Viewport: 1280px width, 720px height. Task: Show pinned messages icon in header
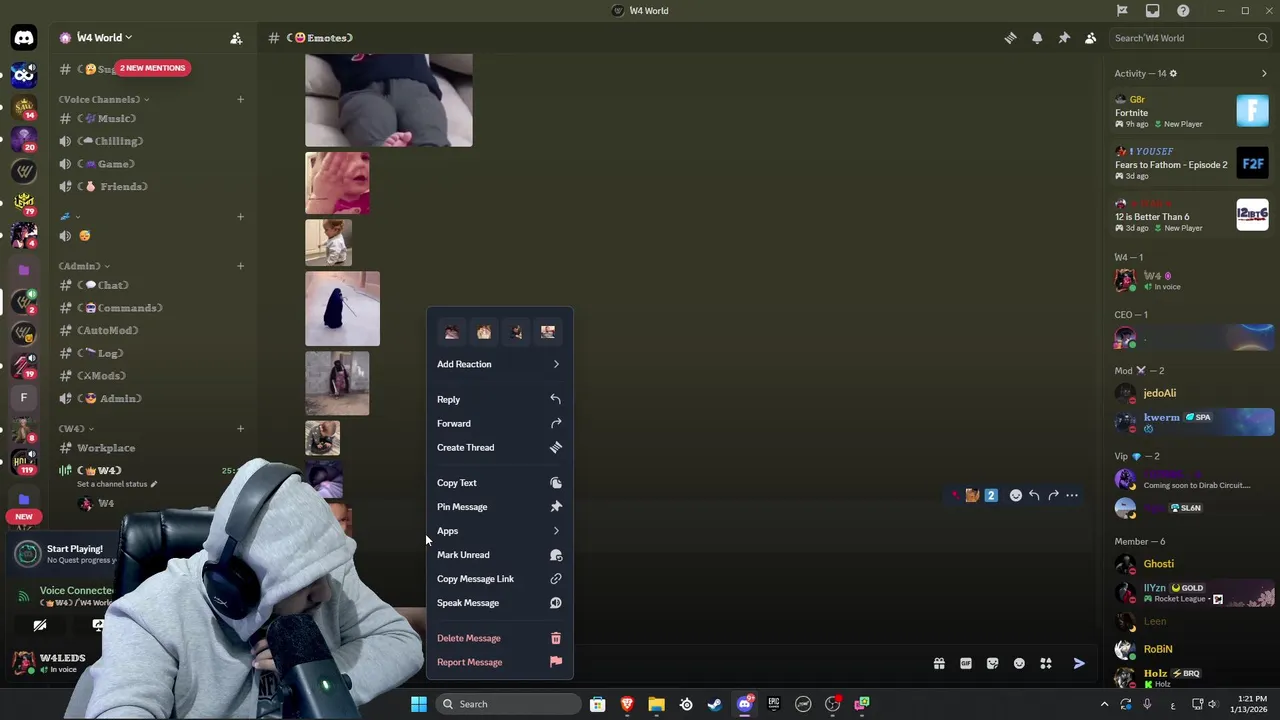pyautogui.click(x=1064, y=38)
